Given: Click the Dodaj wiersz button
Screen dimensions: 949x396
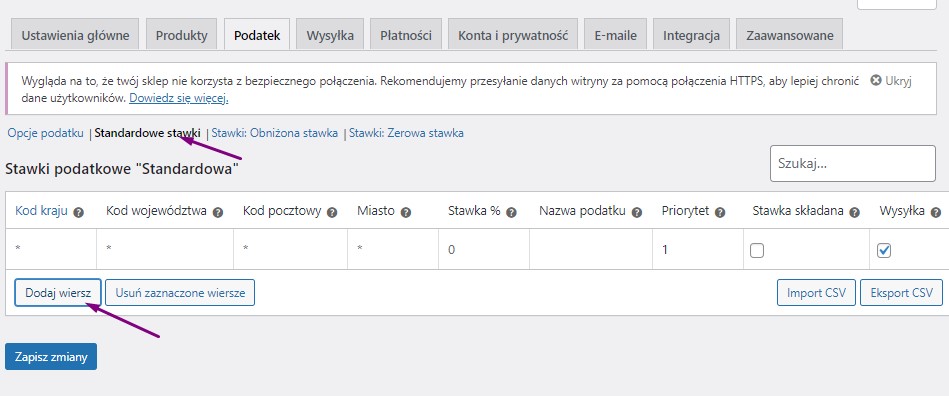Looking at the screenshot, I should tap(58, 292).
